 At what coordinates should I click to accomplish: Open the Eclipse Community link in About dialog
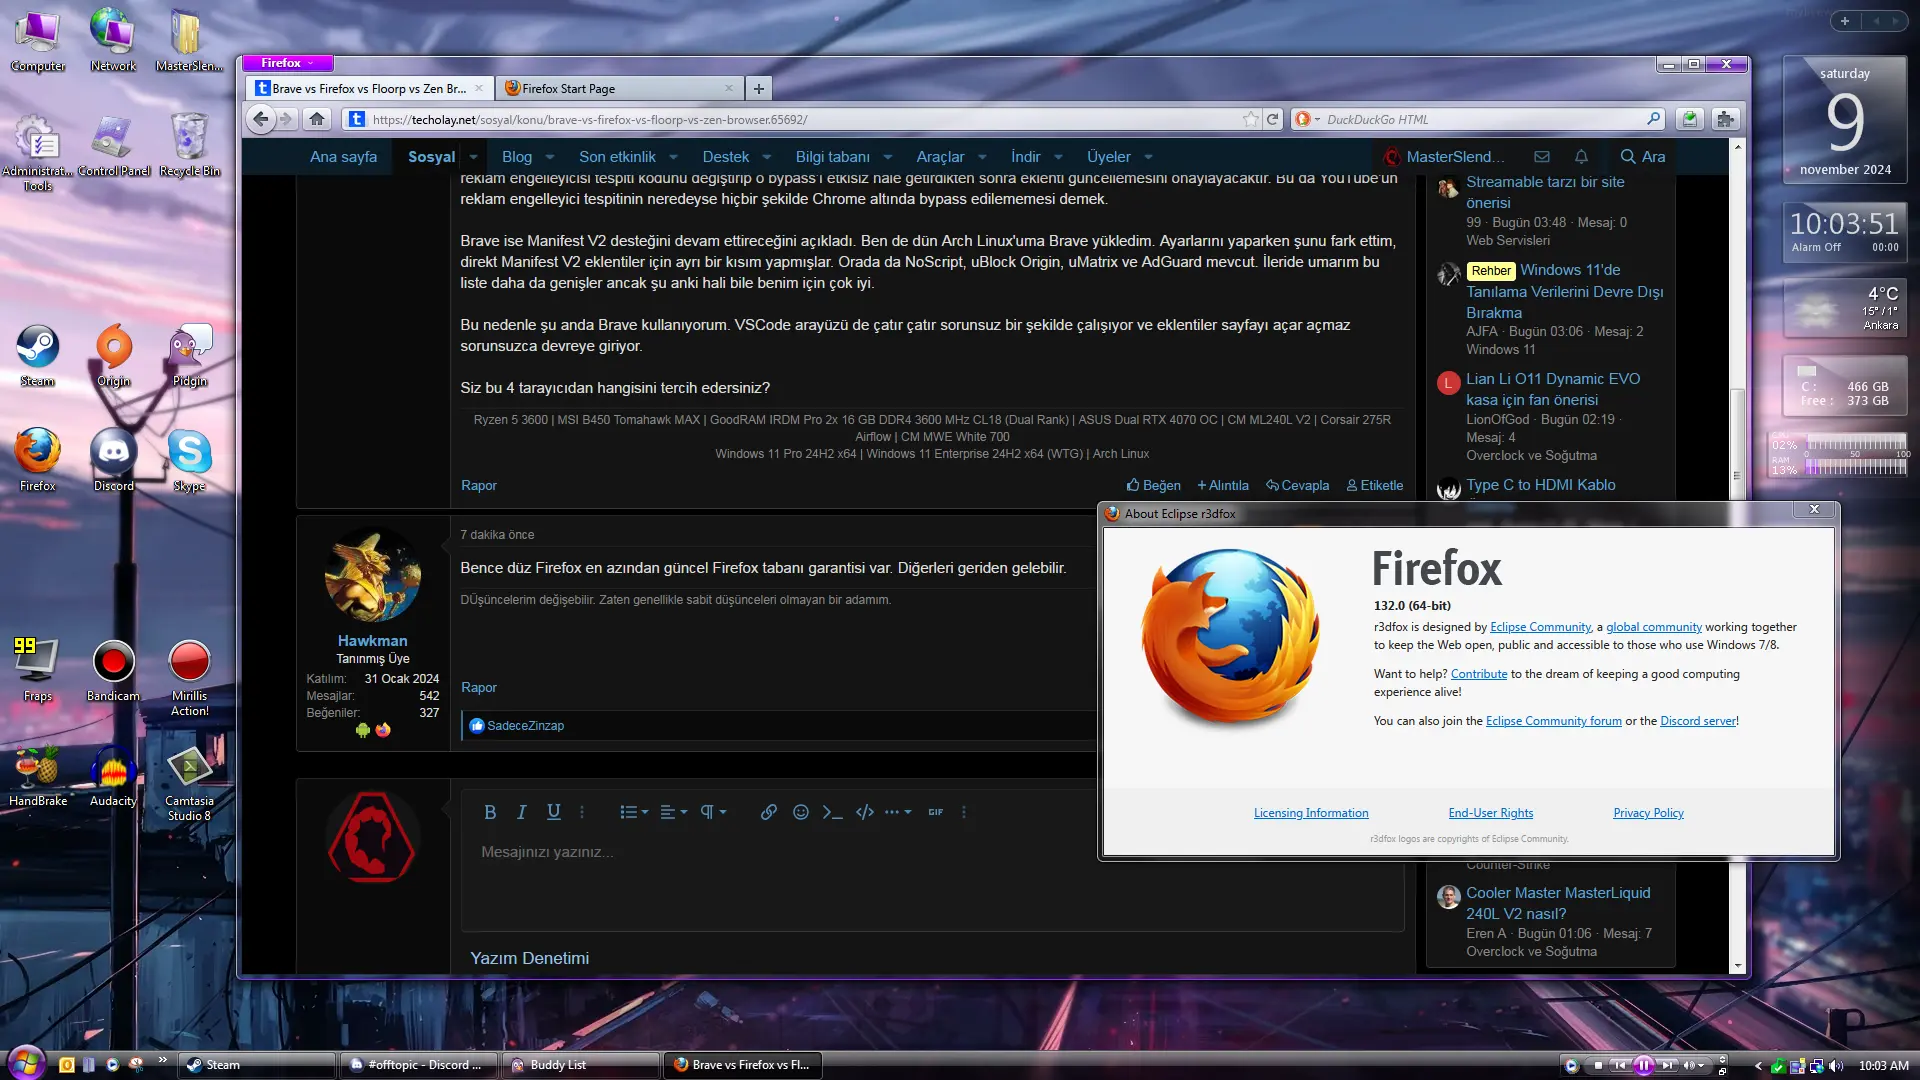point(1540,627)
